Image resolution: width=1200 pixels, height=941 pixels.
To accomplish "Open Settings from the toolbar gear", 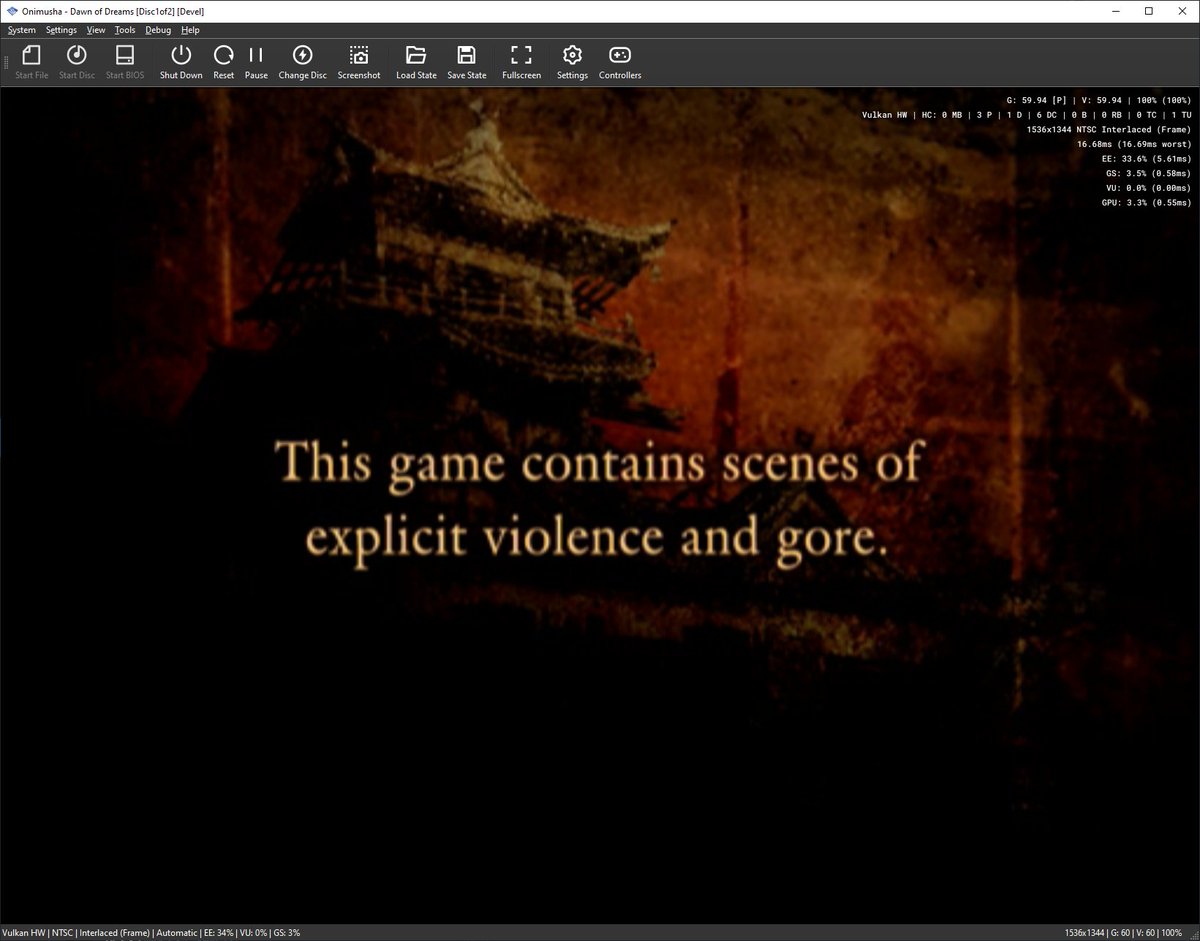I will tap(572, 62).
